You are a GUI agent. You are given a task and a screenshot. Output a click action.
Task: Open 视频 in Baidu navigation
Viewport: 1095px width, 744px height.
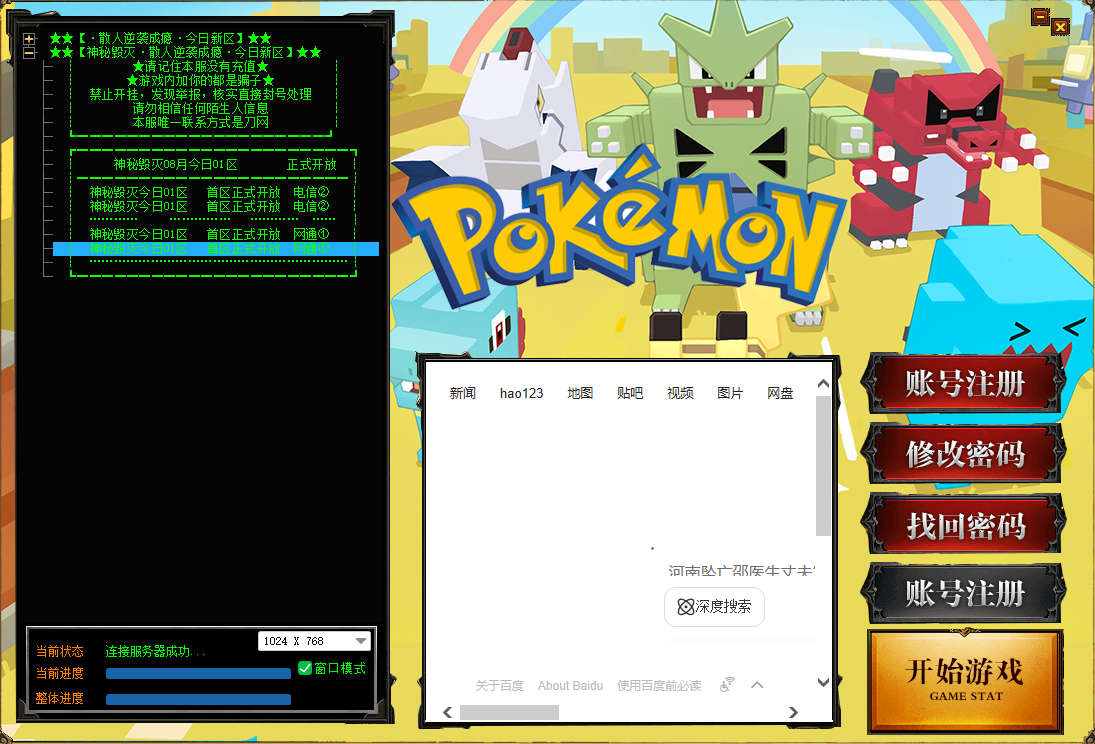pyautogui.click(x=680, y=393)
